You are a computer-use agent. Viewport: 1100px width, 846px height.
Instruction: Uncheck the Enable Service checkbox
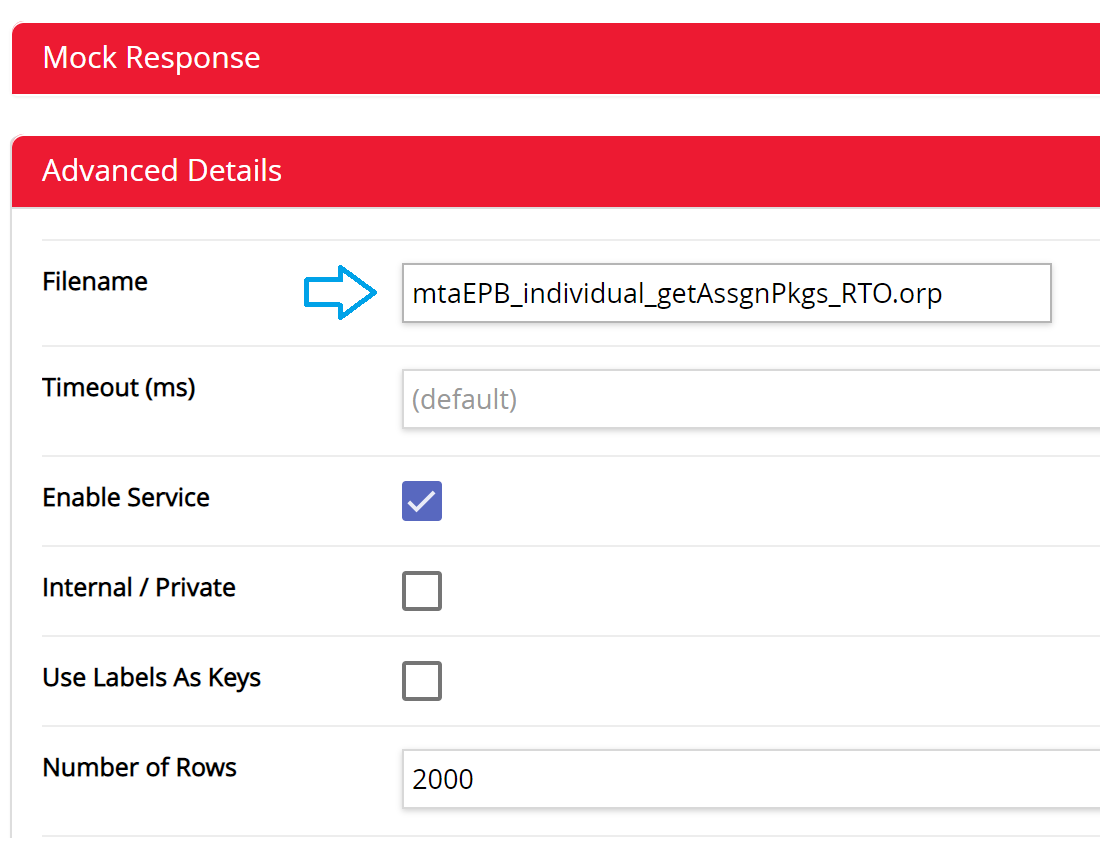tap(422, 501)
